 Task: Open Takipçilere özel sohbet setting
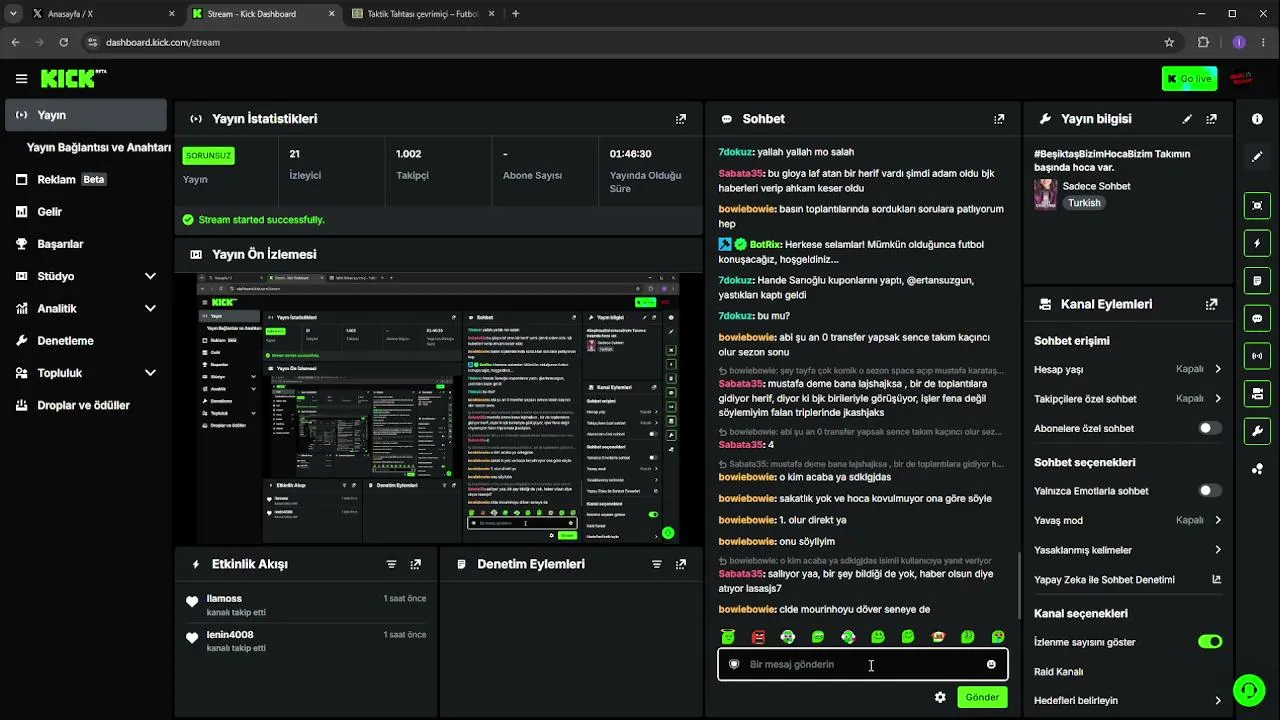[1128, 398]
